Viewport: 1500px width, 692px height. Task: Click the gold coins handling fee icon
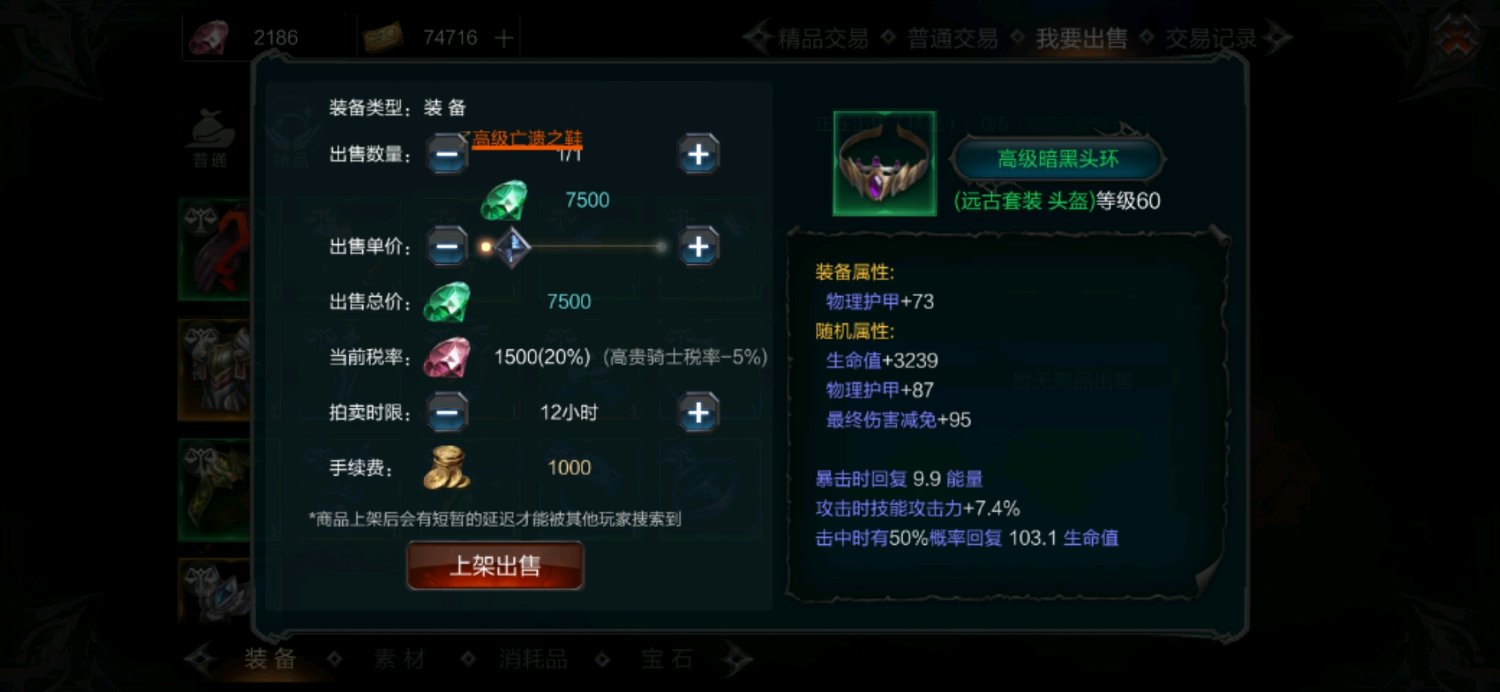tap(447, 467)
